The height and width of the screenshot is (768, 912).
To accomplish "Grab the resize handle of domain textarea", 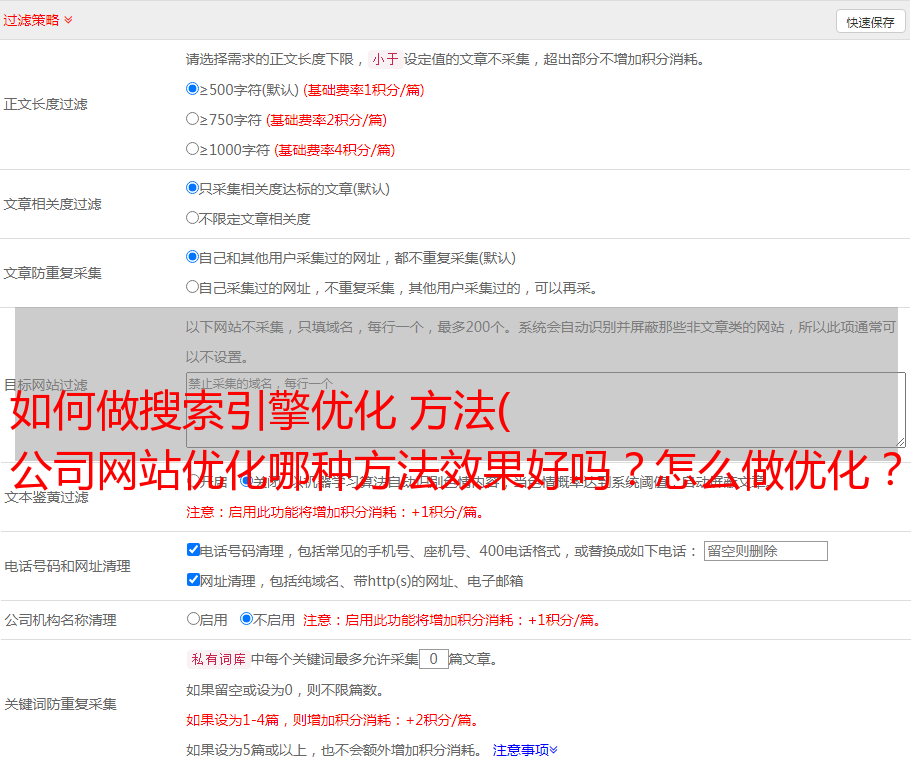I will coord(900,441).
